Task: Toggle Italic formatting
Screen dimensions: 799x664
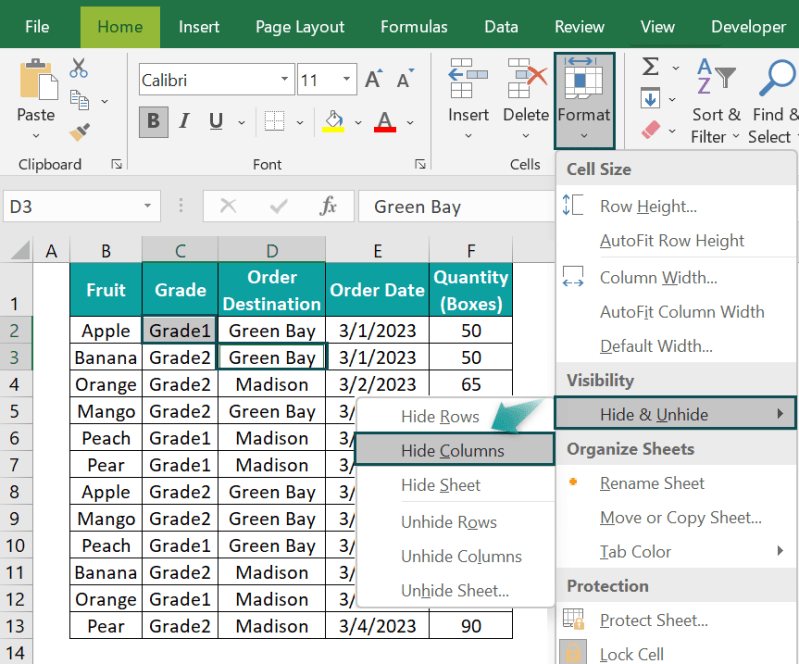Action: (184, 122)
